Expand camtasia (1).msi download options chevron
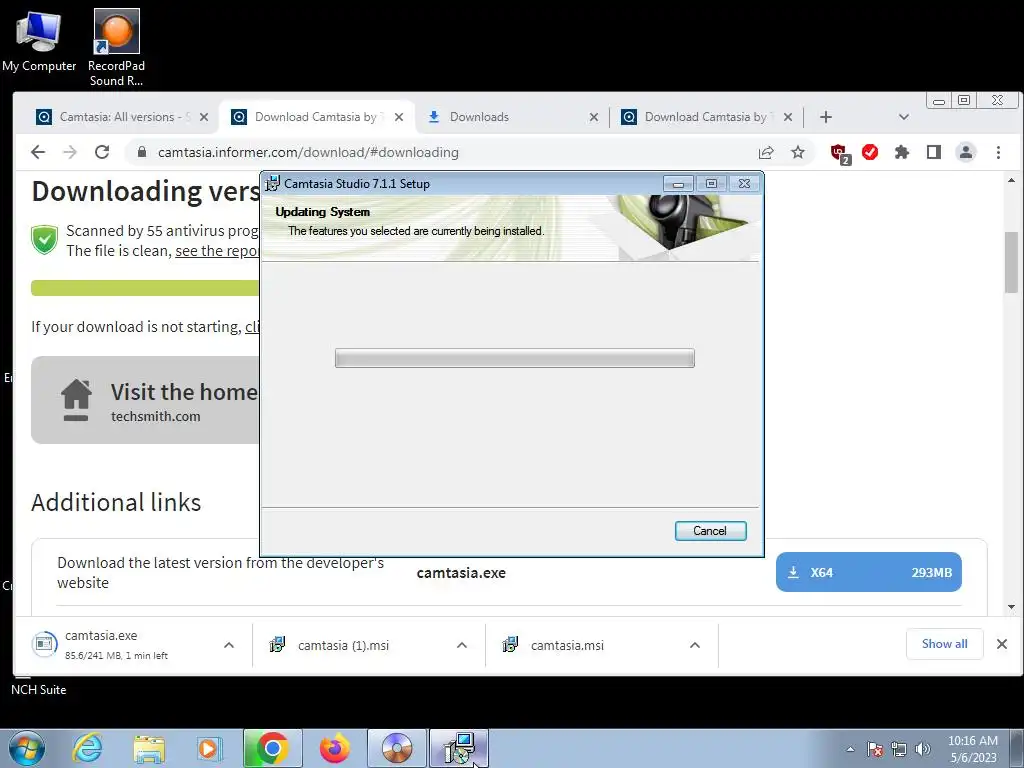Screen dimensions: 1024x768 pos(462,645)
